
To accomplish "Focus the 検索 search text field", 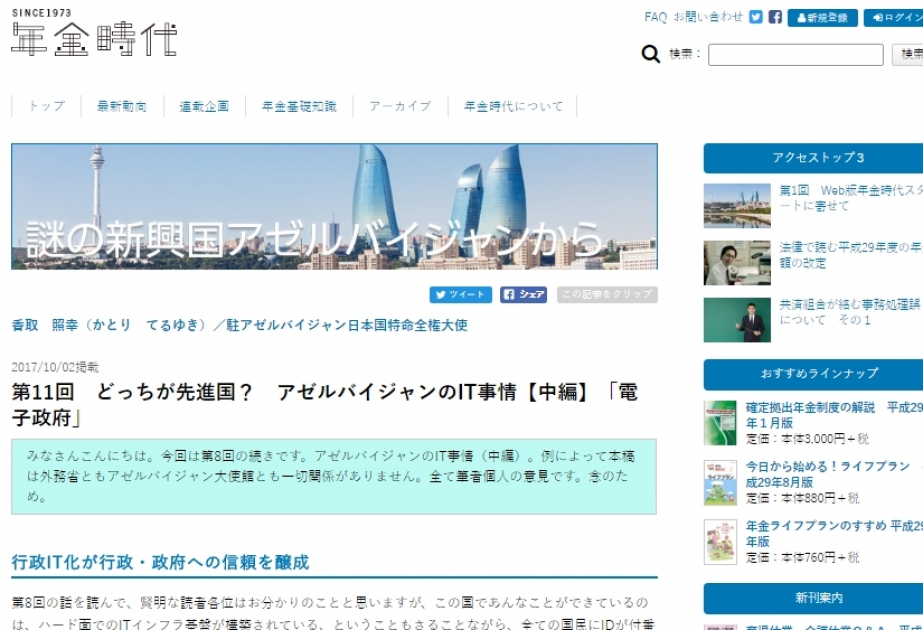I will [x=795, y=55].
